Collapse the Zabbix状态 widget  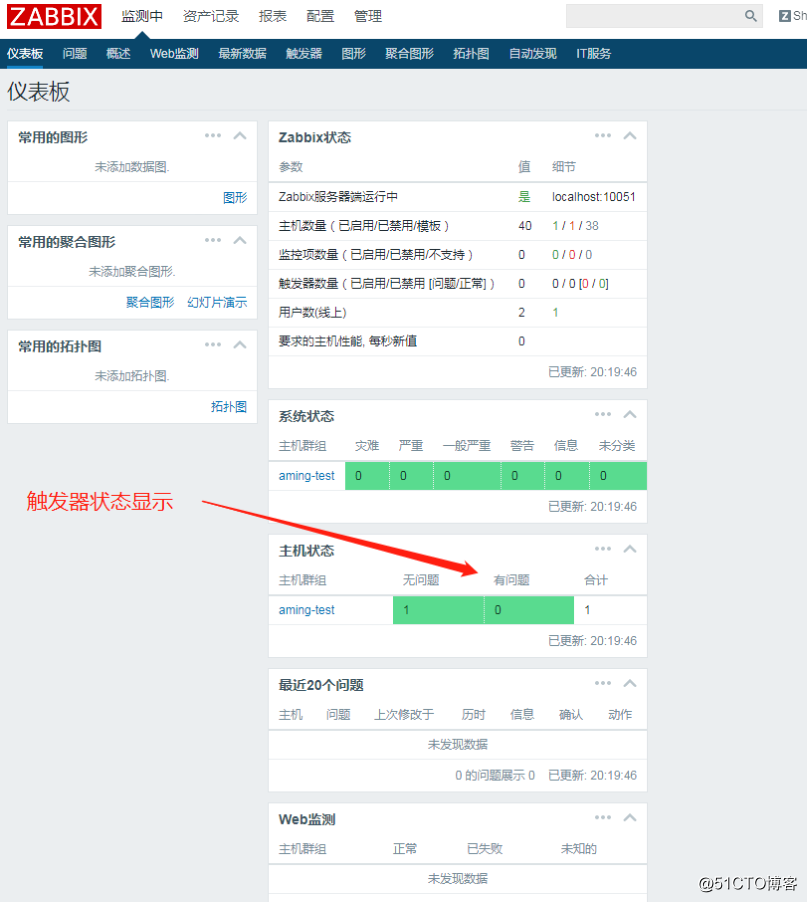pyautogui.click(x=630, y=136)
